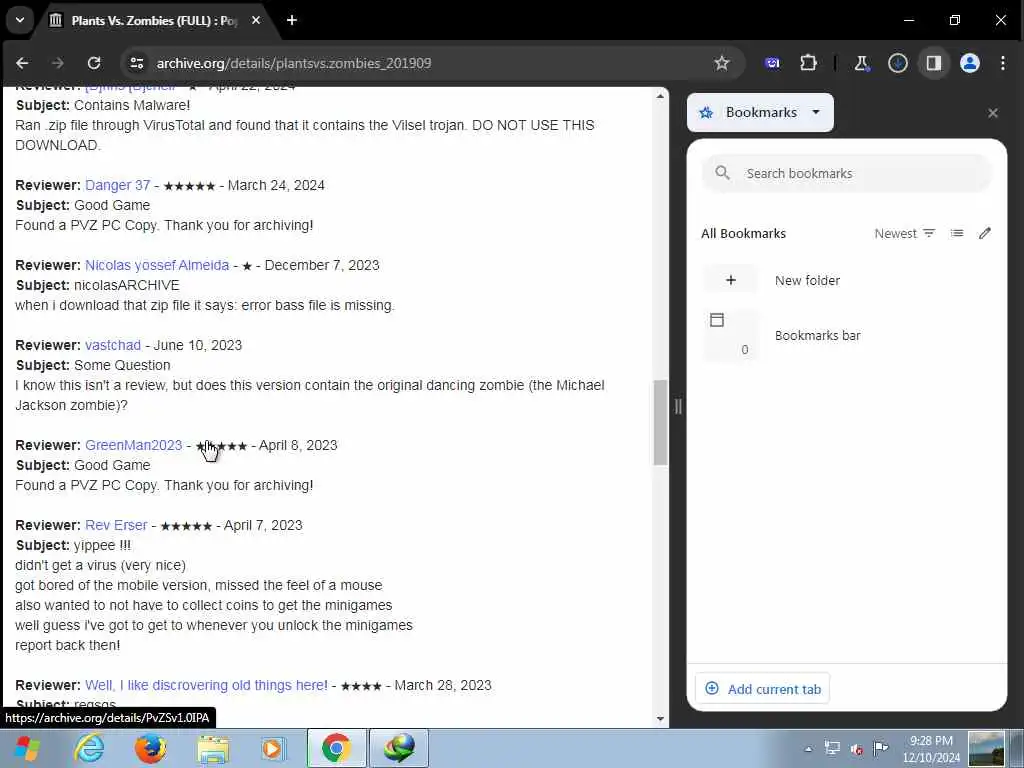Toggle the browser side panel icon
Screen dimensions: 1024x768
point(934,63)
